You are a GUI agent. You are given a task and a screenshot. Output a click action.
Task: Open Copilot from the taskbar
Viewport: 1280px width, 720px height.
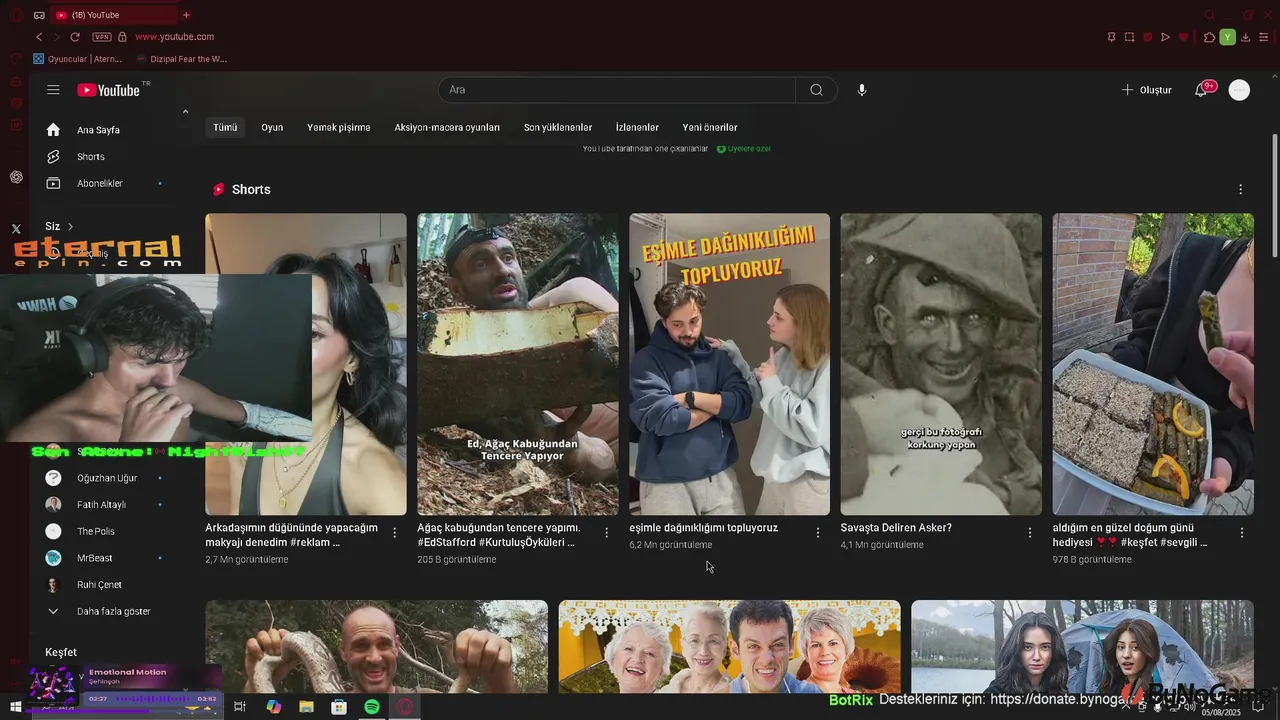point(273,707)
